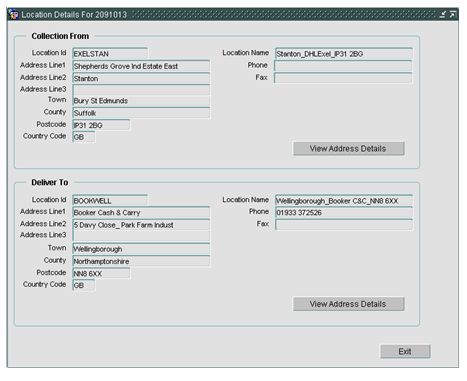Viewport: 467px width, 381px height.
Task: Select the County field showing Suffolk
Action: click(141, 113)
